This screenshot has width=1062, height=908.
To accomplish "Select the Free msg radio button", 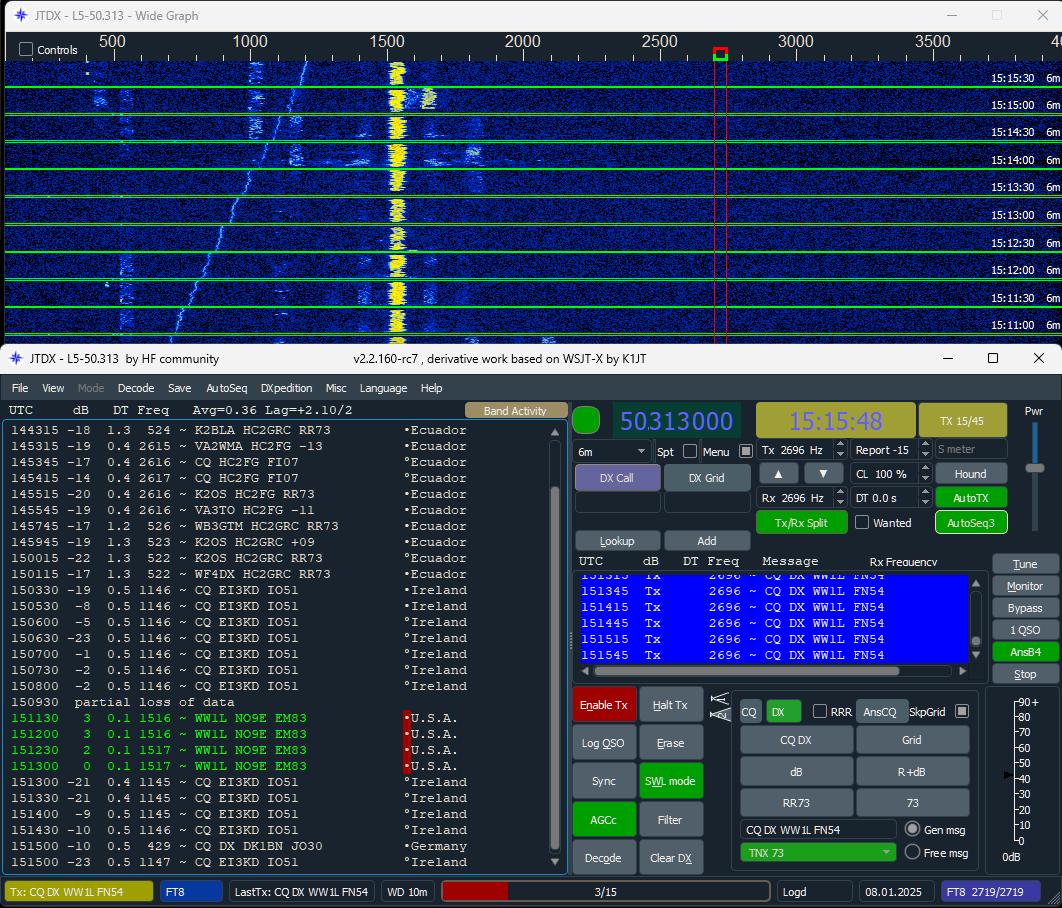I will (912, 852).
